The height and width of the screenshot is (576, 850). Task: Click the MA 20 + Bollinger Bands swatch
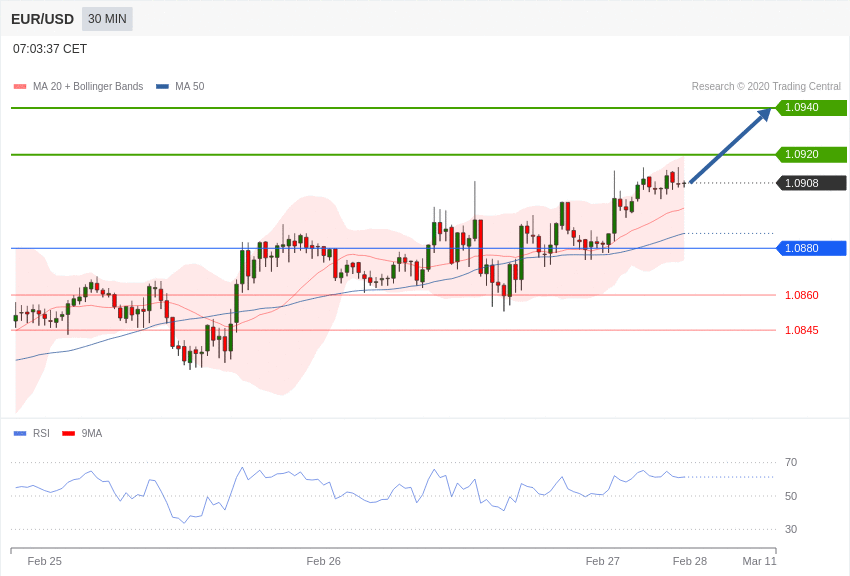click(20, 87)
